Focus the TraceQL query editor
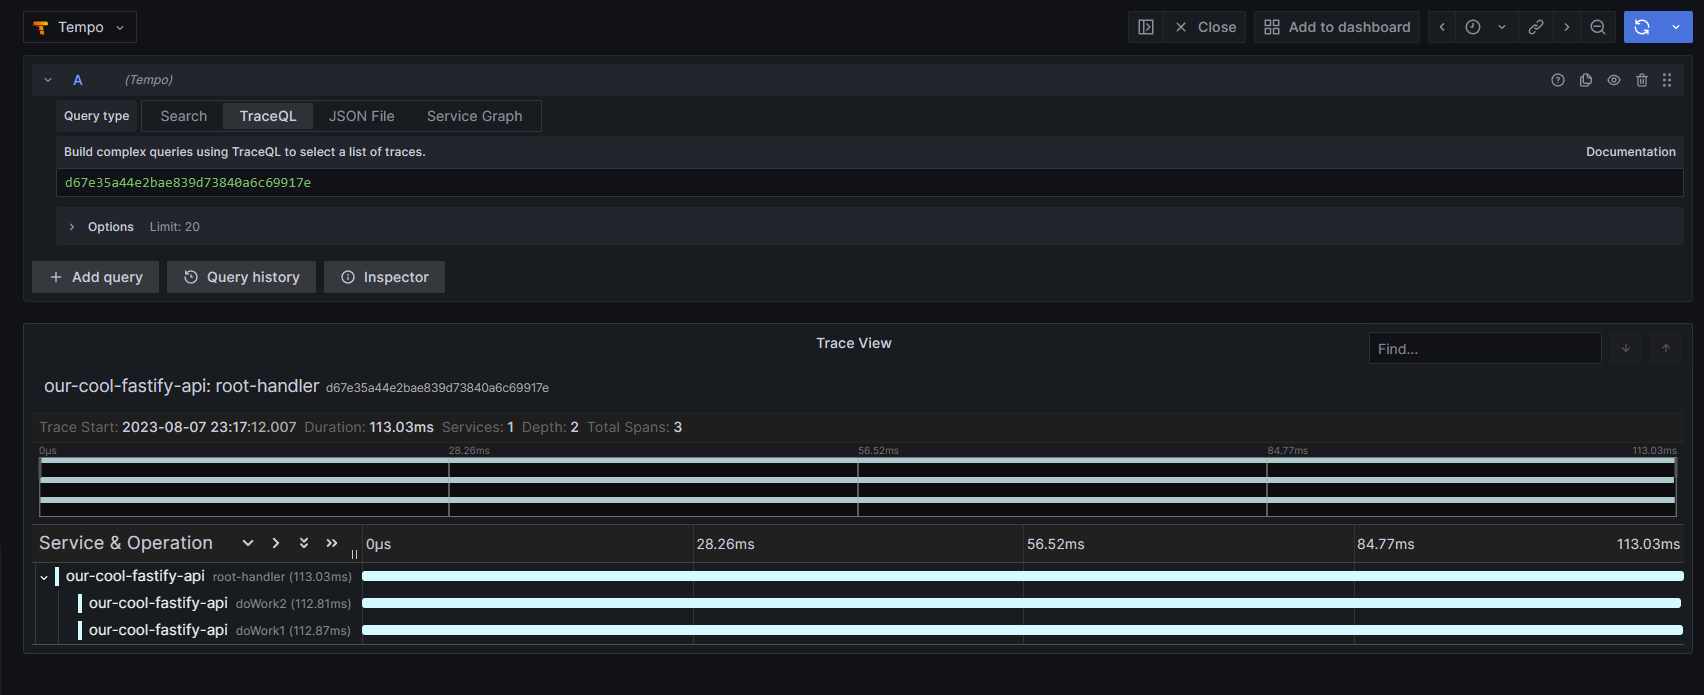 pyautogui.click(x=869, y=183)
